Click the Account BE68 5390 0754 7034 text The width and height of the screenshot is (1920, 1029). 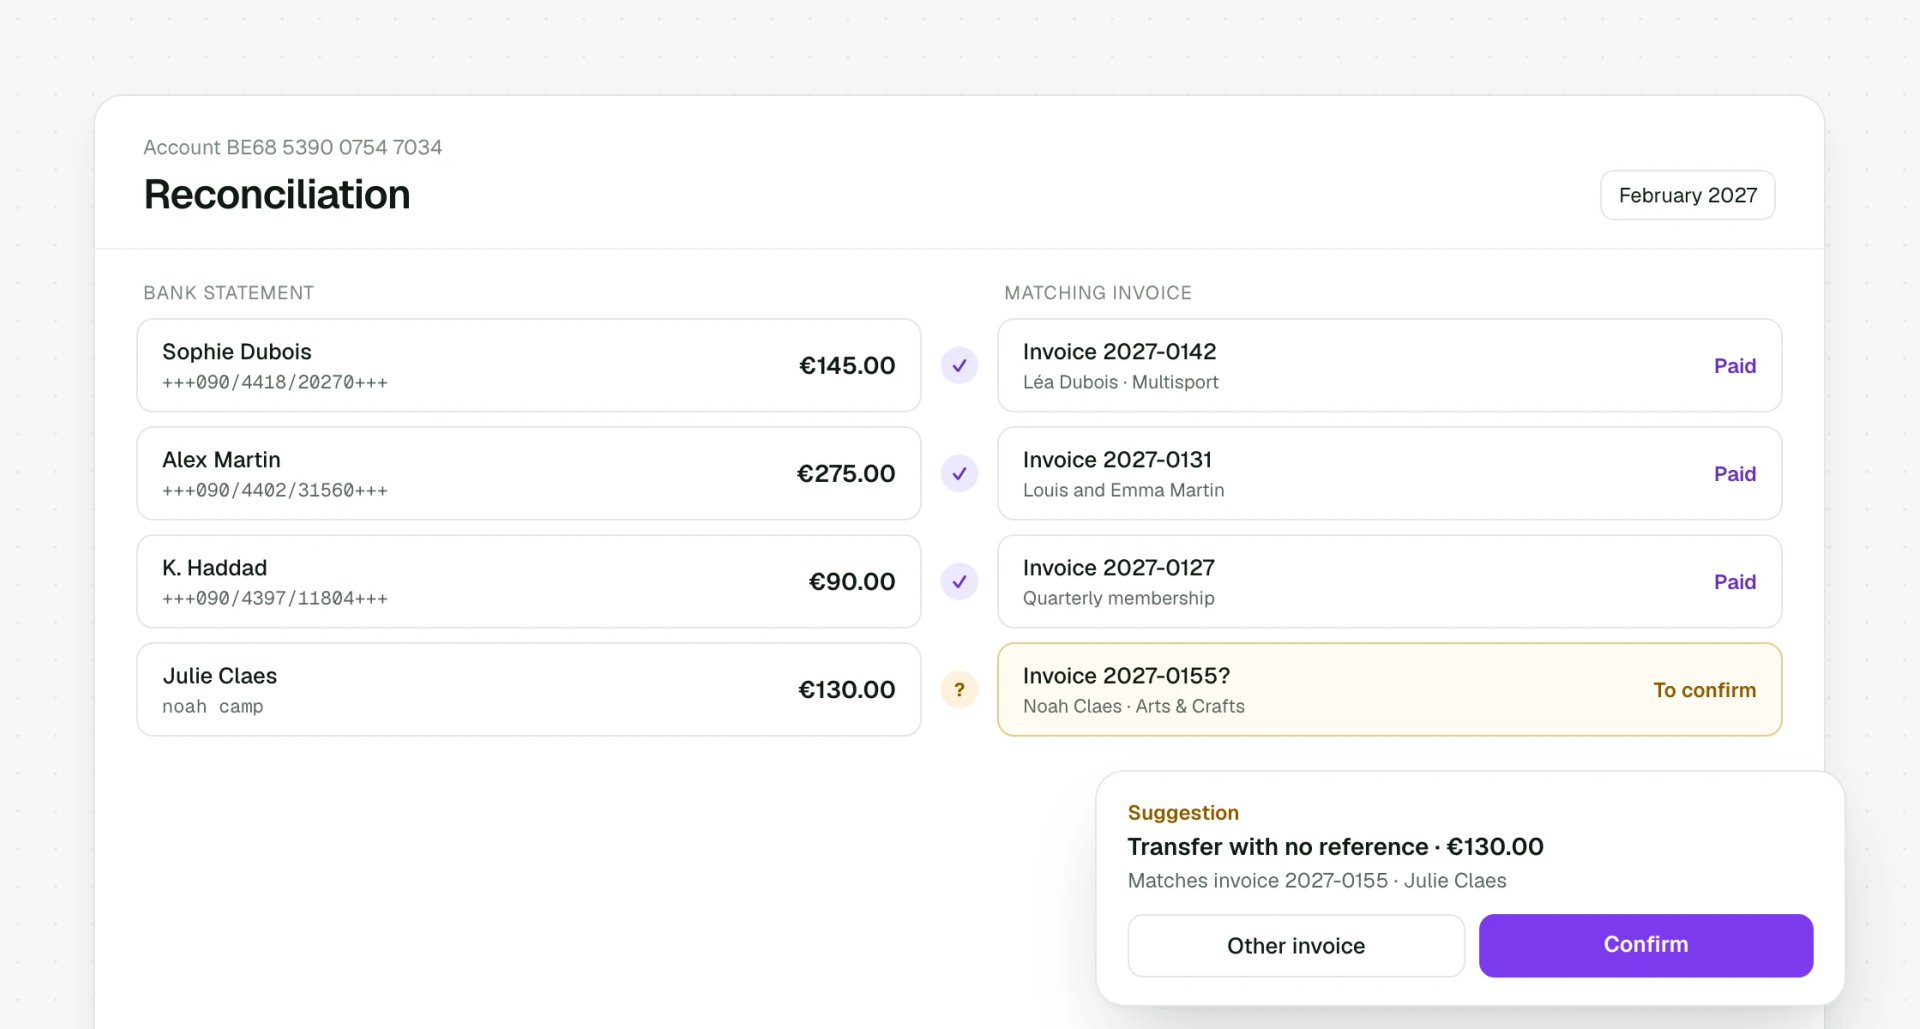[293, 147]
